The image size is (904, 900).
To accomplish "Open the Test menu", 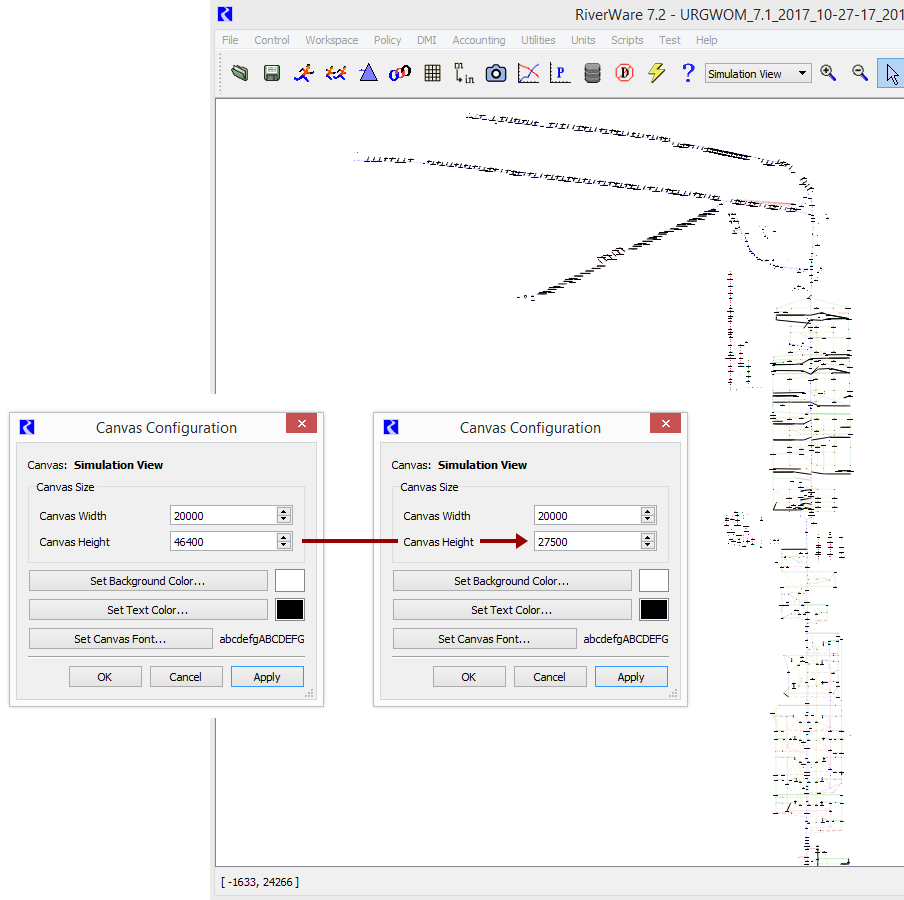I will click(669, 40).
